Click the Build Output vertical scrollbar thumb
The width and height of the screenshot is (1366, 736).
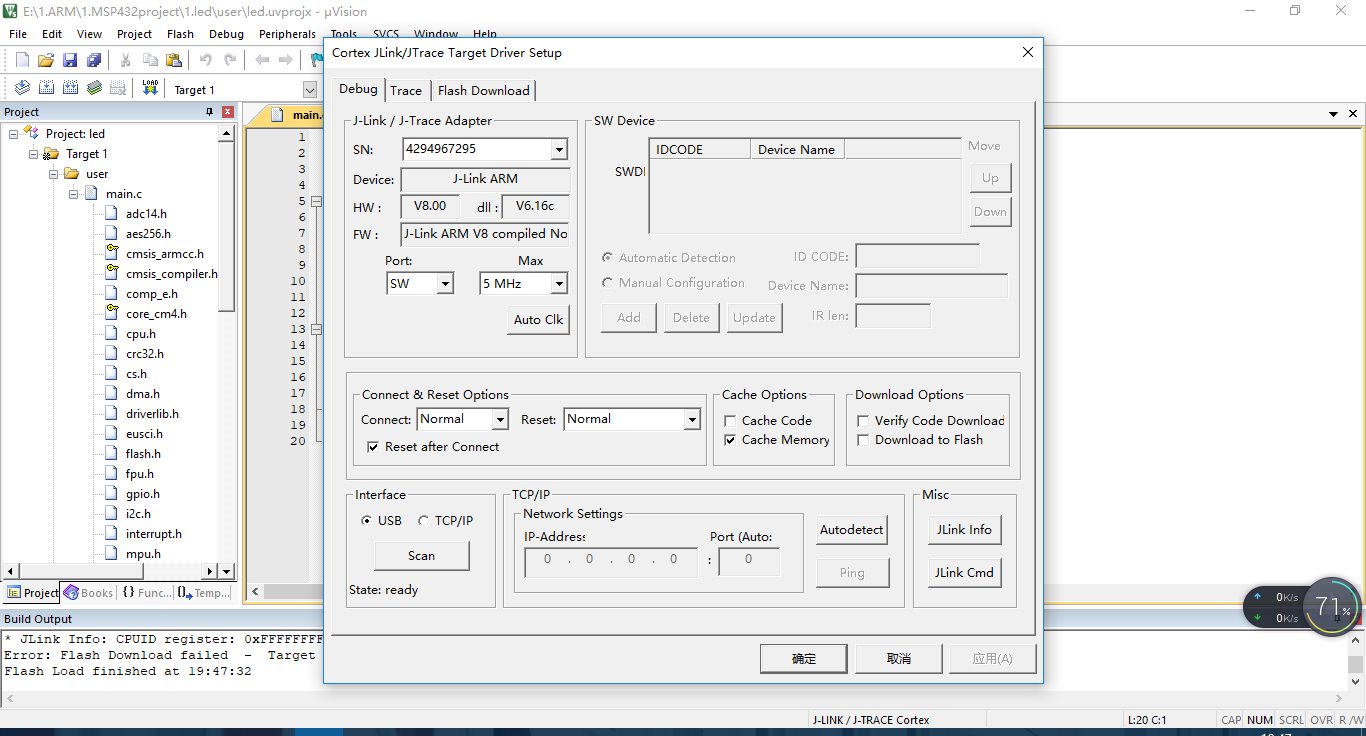click(x=1355, y=664)
